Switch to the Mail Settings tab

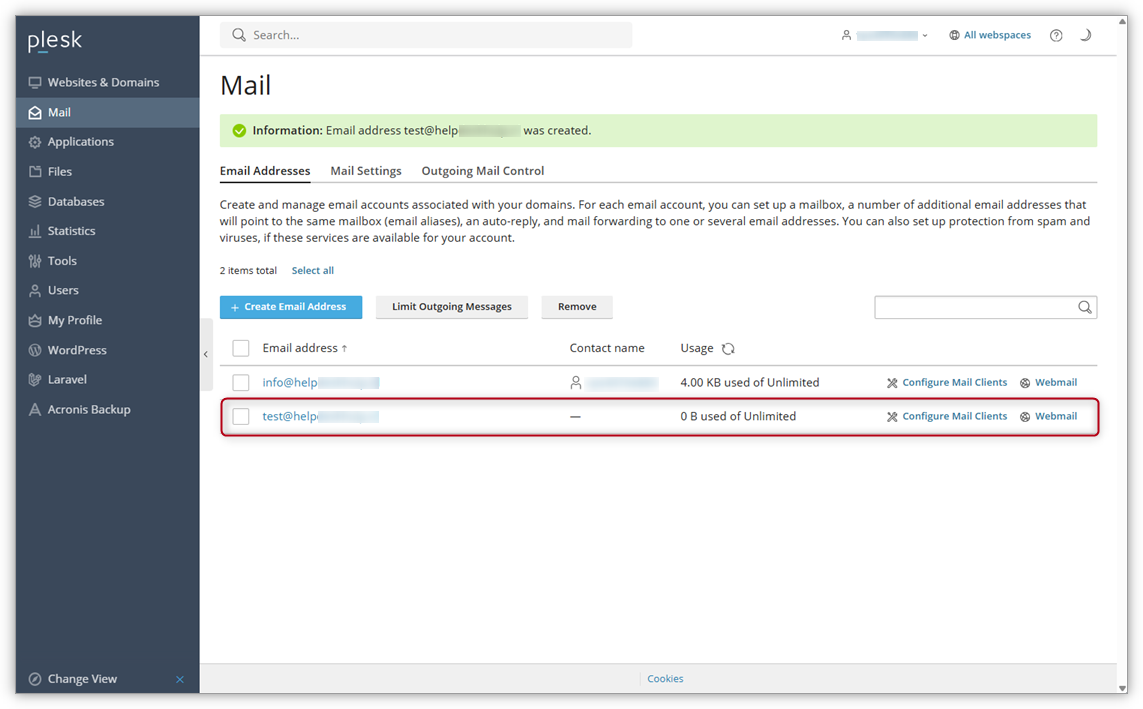point(366,170)
